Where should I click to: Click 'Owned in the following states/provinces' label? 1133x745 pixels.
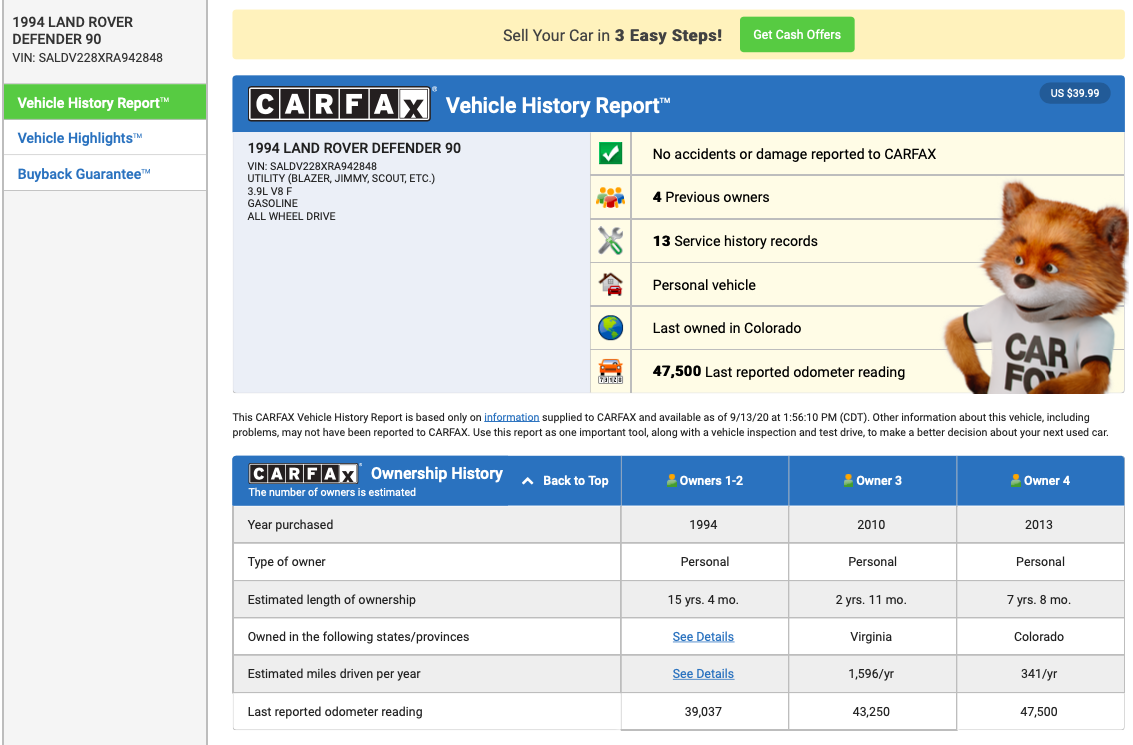(x=358, y=637)
